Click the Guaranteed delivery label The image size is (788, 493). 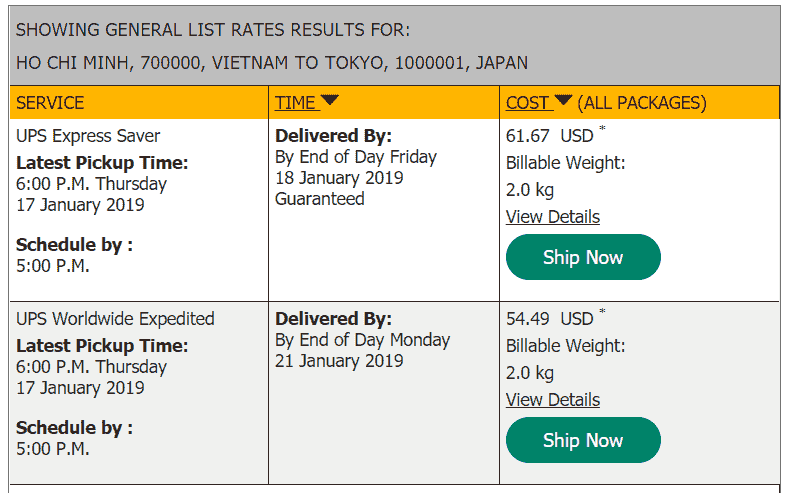pyautogui.click(x=320, y=199)
